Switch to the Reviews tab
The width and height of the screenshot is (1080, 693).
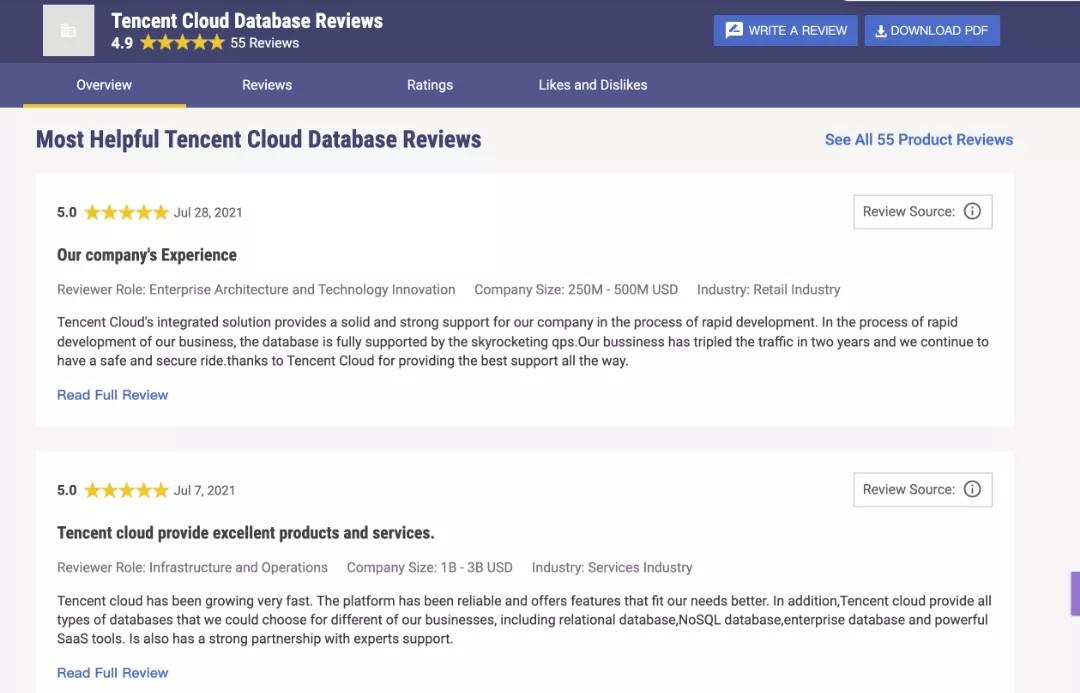tap(267, 85)
